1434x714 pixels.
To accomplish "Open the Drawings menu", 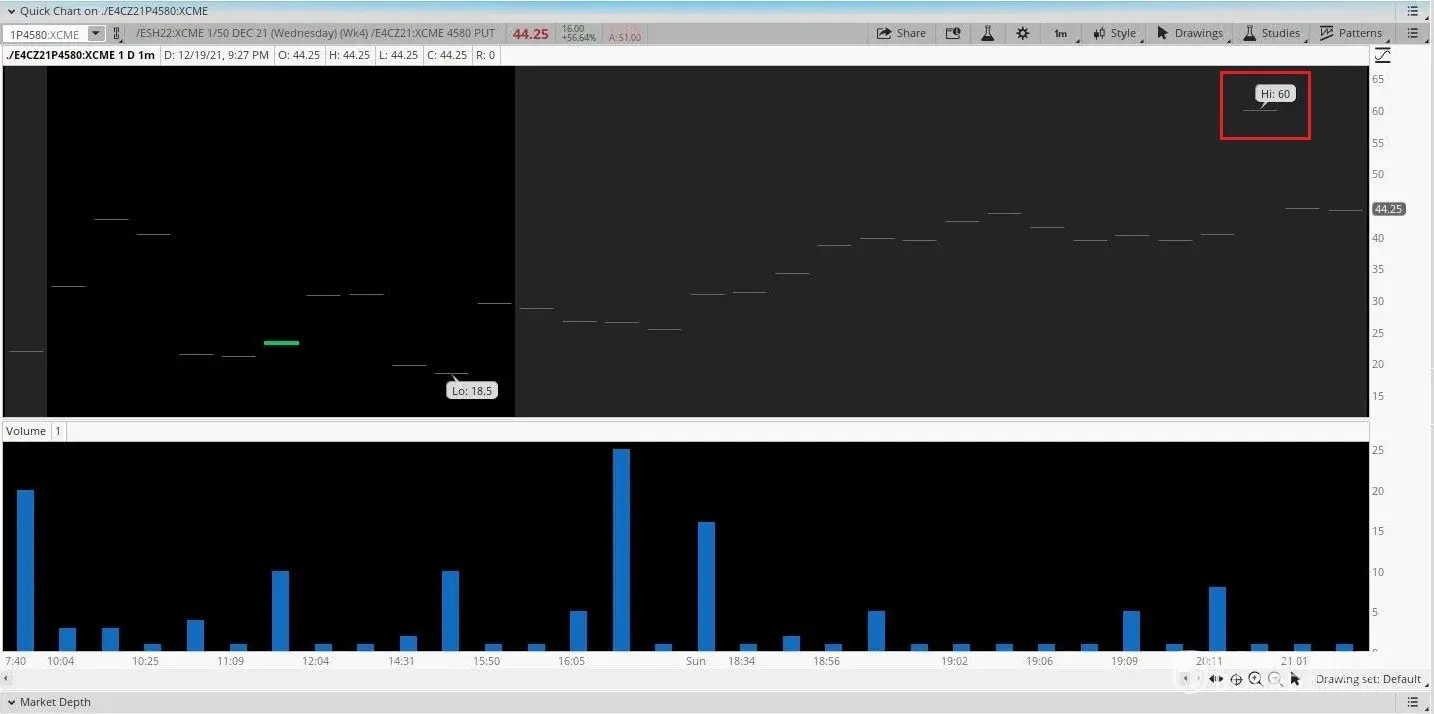I will click(x=1190, y=33).
